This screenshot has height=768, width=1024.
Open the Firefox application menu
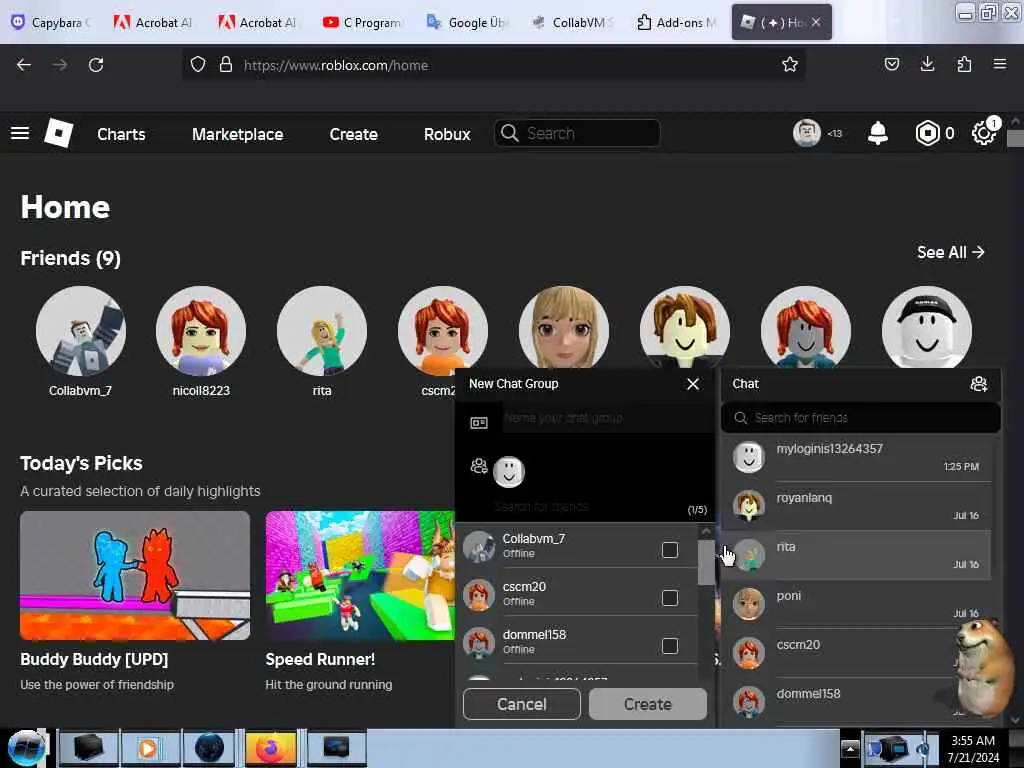[x=1000, y=64]
